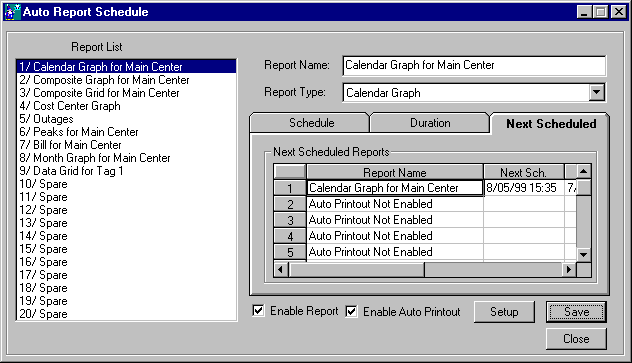Click the 'Next Sch.' column header
This screenshot has height=363, width=632.
(524, 172)
